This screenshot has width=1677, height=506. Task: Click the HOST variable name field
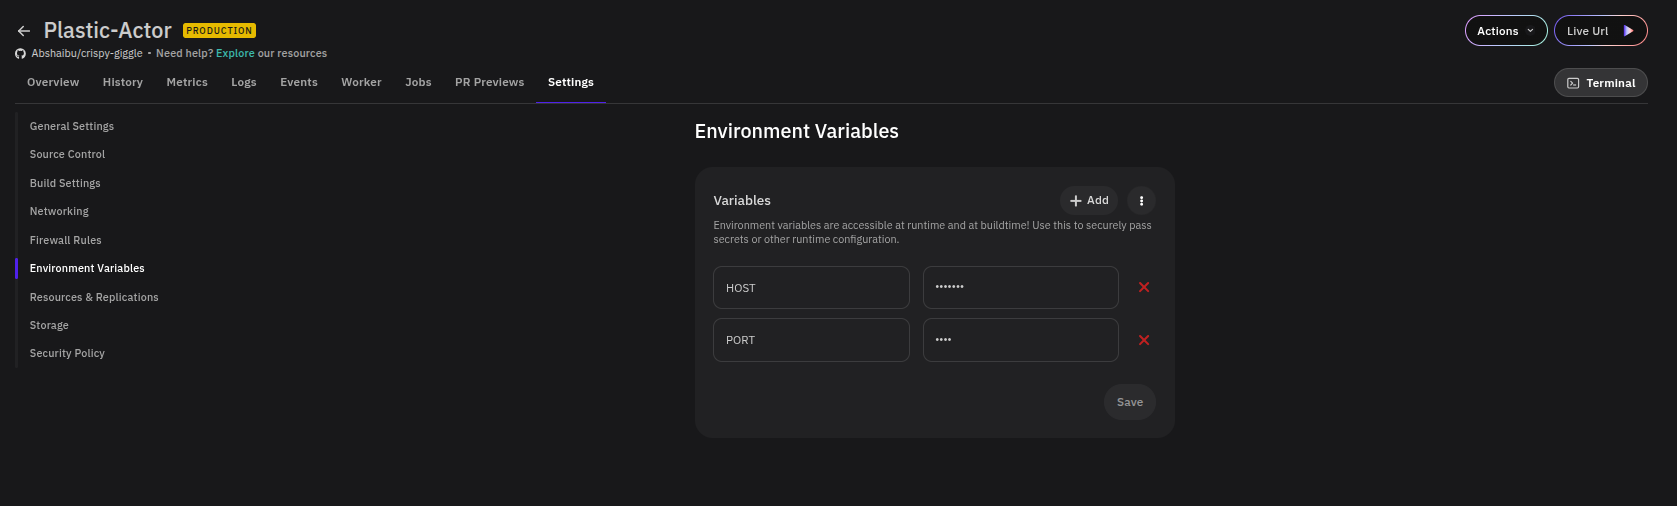tap(811, 287)
